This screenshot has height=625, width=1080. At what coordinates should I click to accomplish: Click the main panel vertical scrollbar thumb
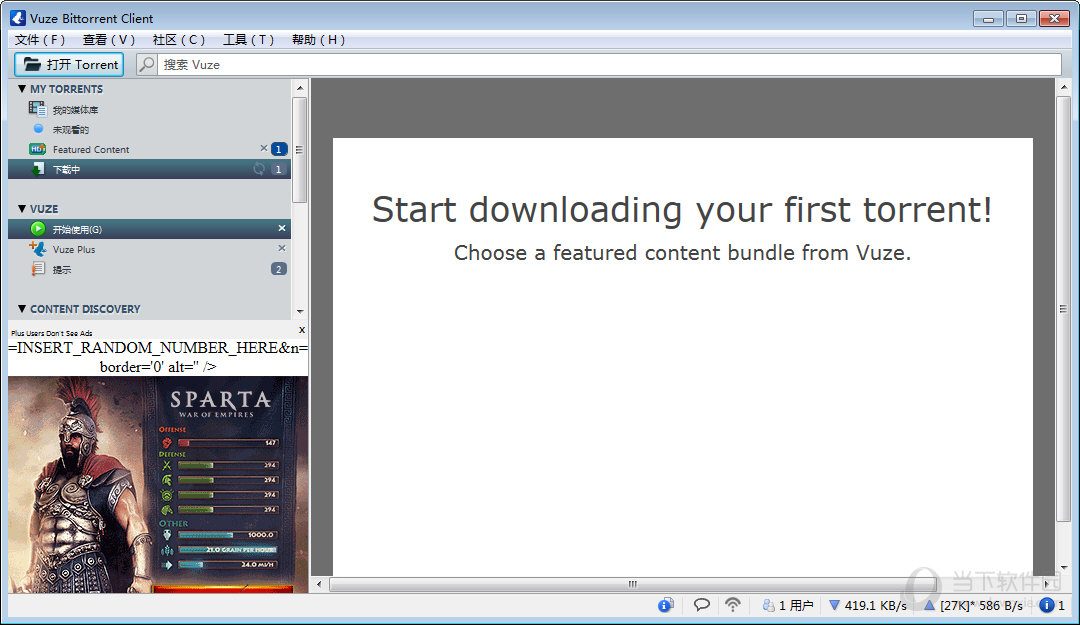(1064, 309)
